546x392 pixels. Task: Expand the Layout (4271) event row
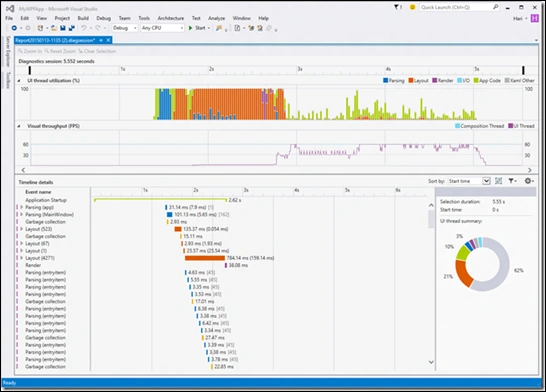[x=22, y=258]
